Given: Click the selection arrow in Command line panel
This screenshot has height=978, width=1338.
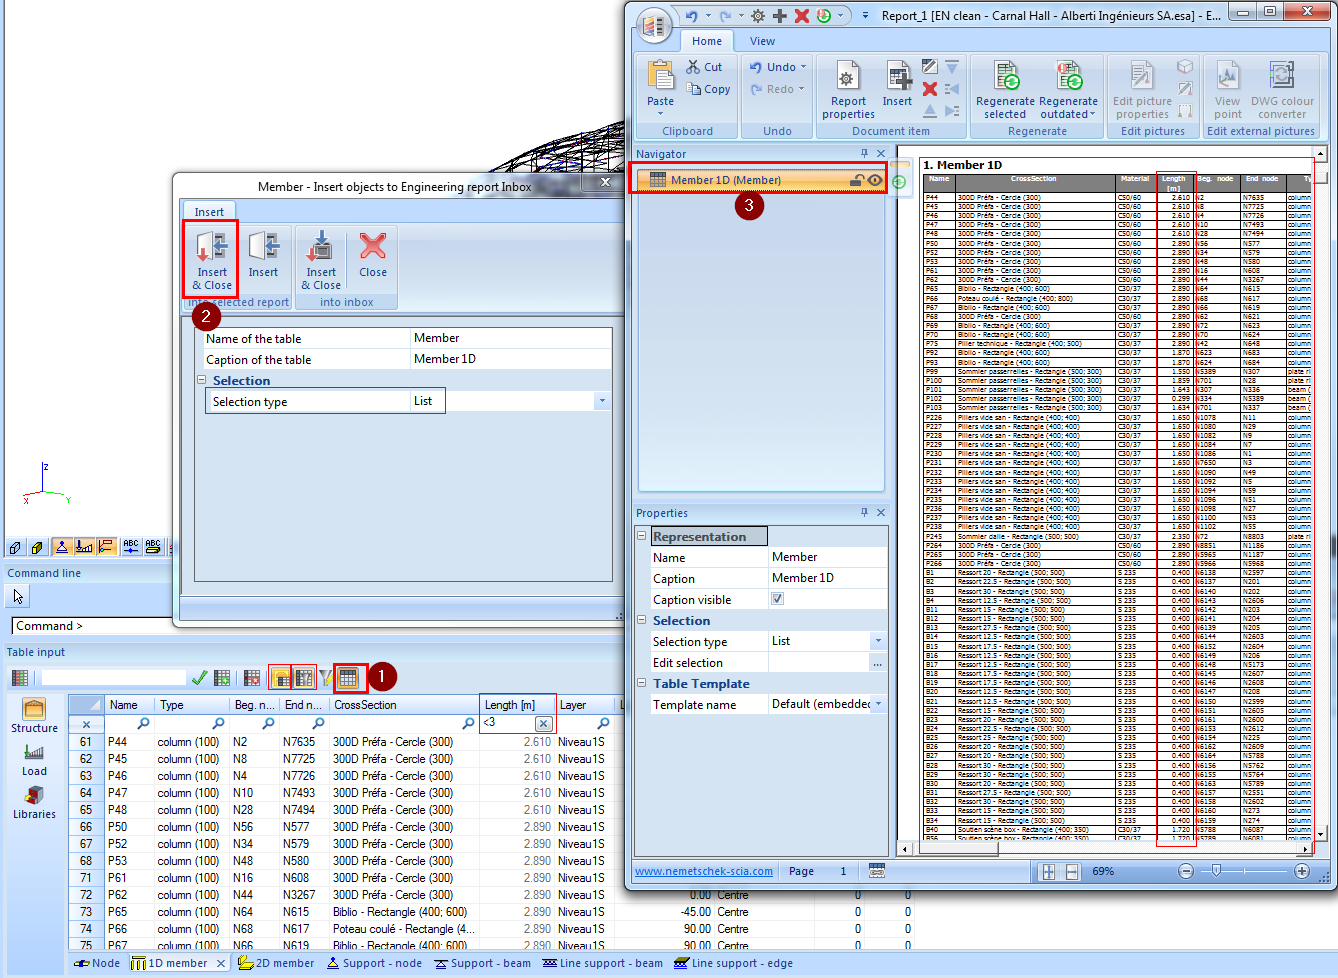Looking at the screenshot, I should 18,596.
